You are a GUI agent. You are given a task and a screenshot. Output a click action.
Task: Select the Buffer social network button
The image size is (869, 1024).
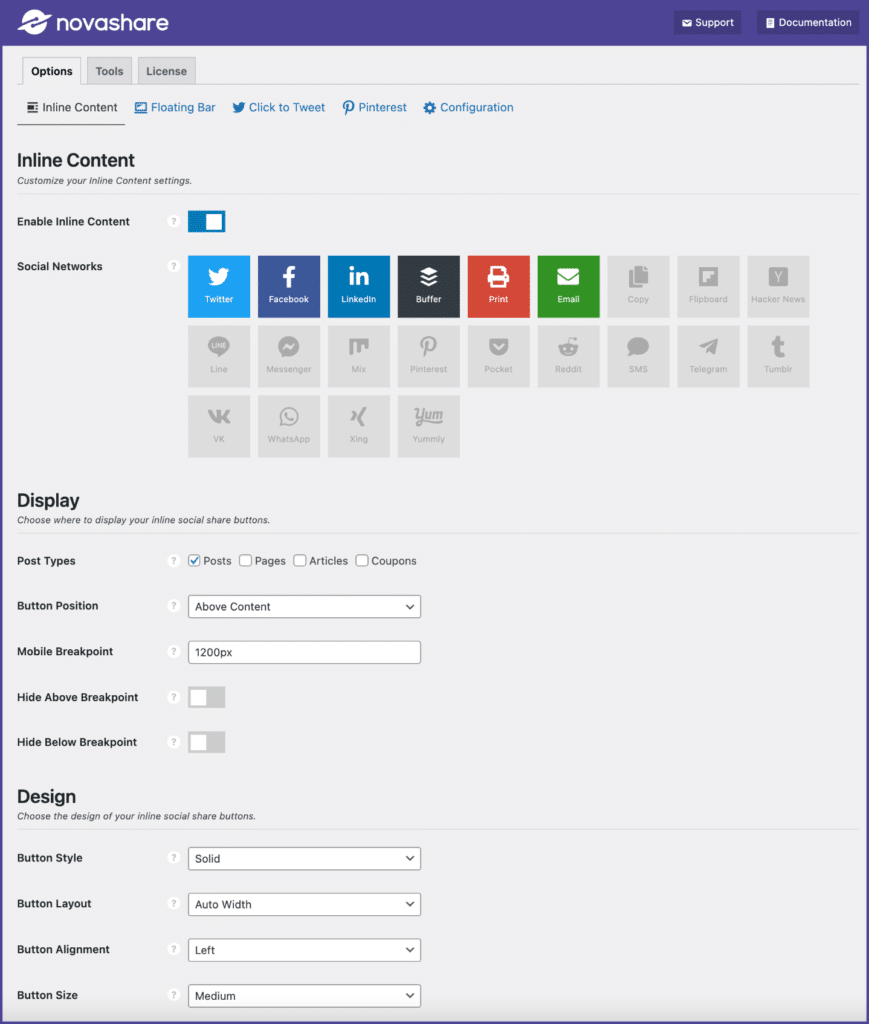(x=428, y=287)
